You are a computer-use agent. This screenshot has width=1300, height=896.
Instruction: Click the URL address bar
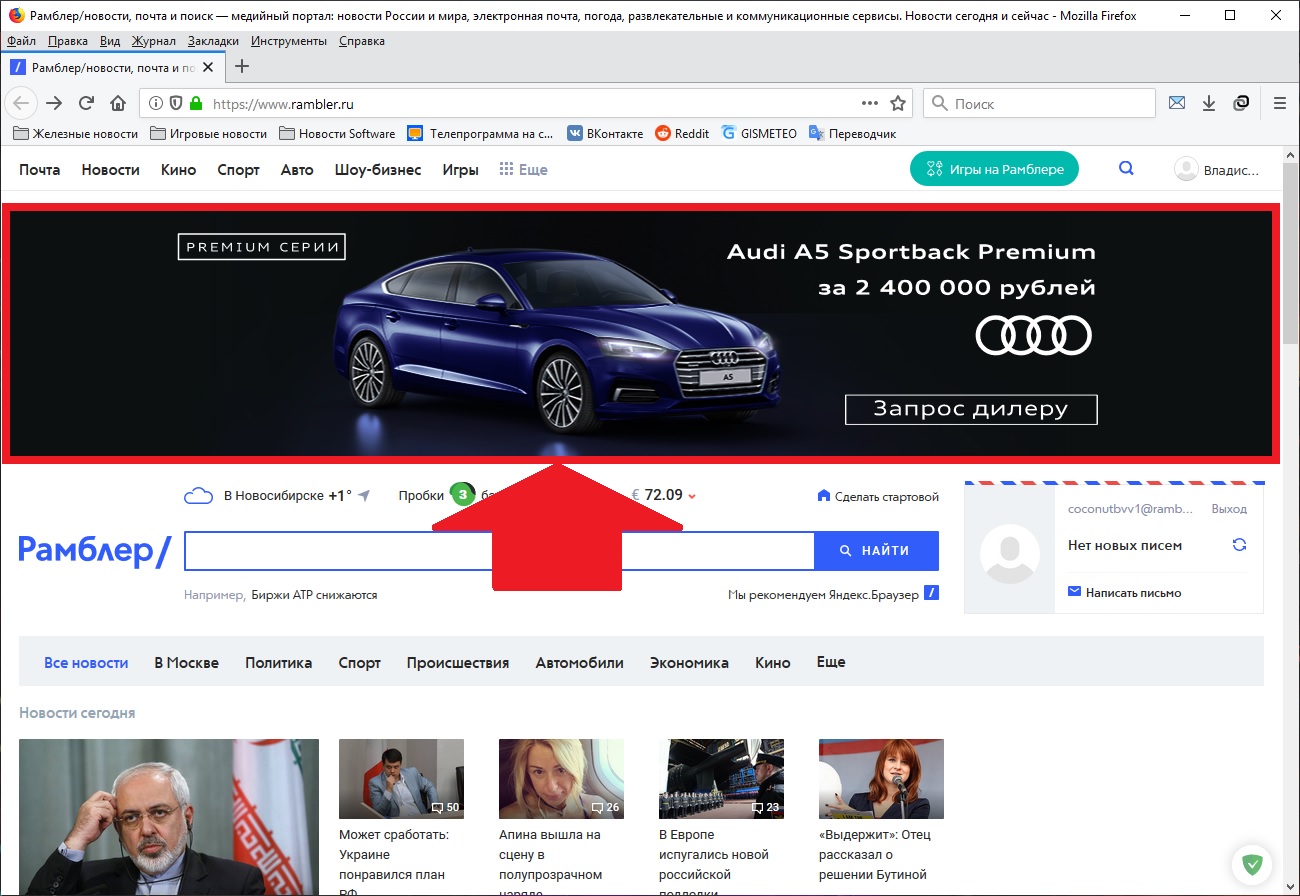pyautogui.click(x=527, y=103)
